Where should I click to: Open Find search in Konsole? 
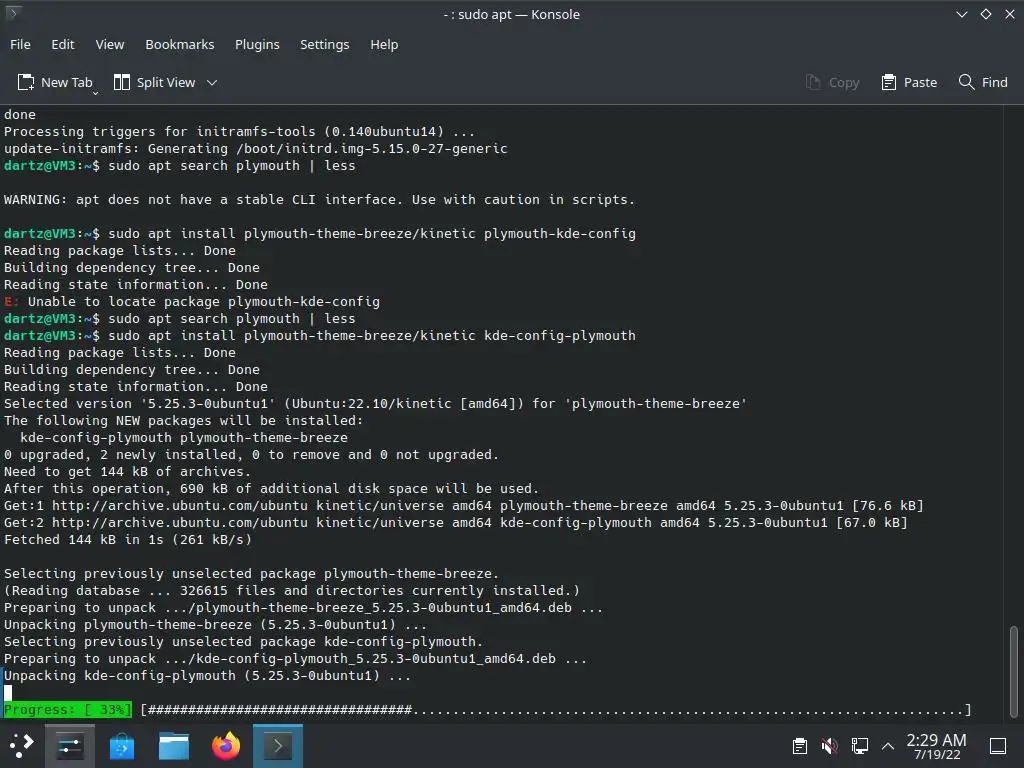(983, 82)
